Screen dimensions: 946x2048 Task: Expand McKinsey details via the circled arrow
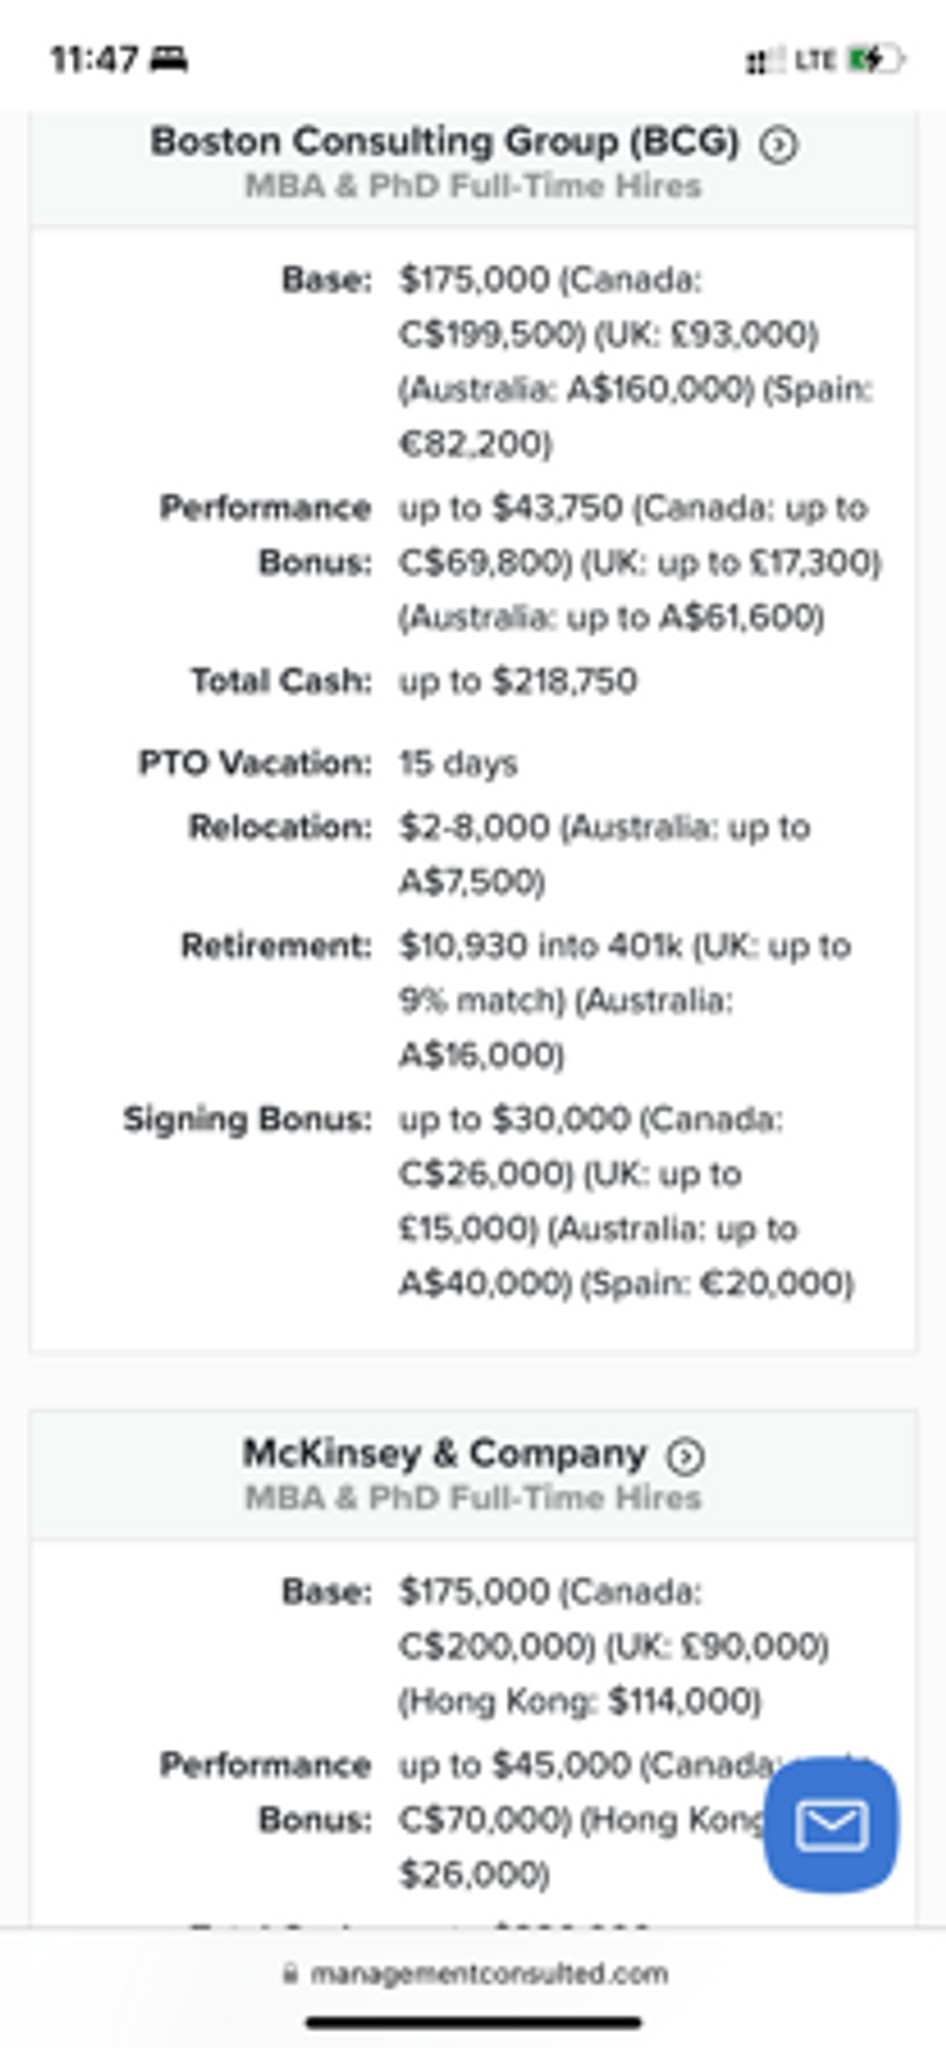(686, 1456)
